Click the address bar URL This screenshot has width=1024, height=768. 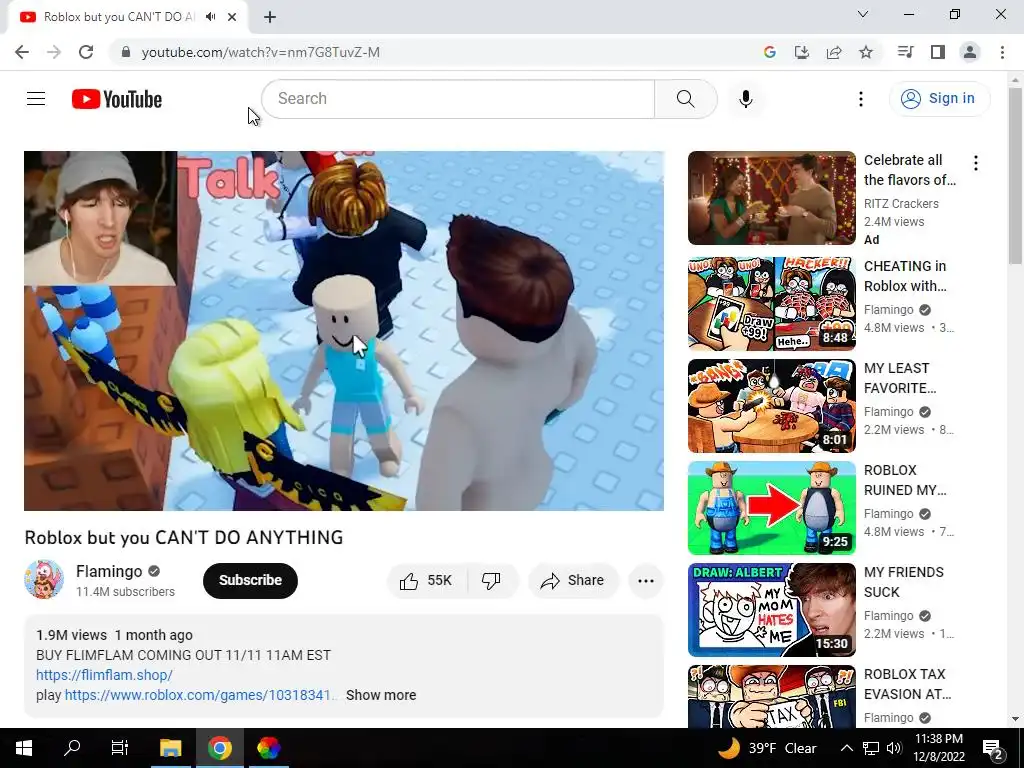261,52
